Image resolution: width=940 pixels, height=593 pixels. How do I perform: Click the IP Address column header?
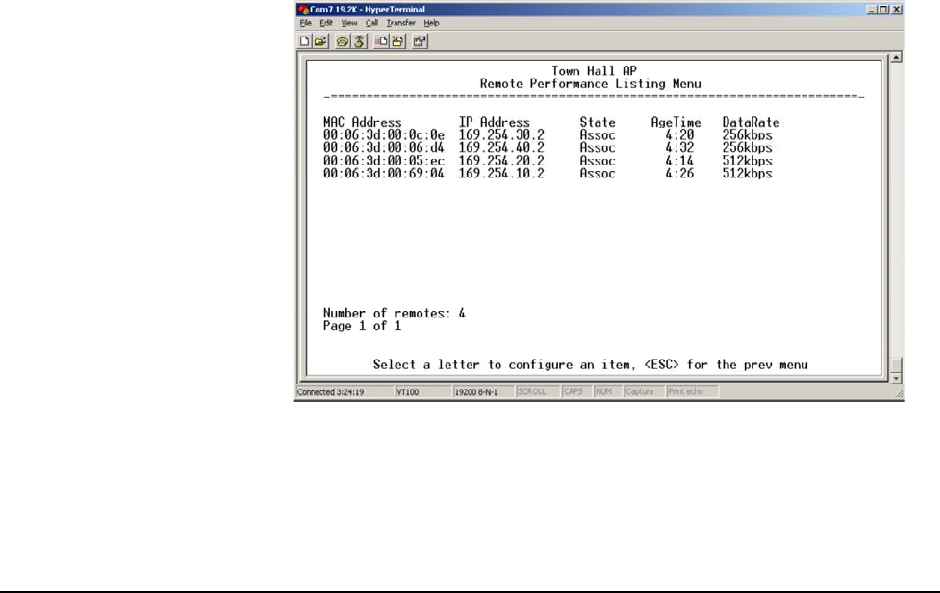coord(495,122)
